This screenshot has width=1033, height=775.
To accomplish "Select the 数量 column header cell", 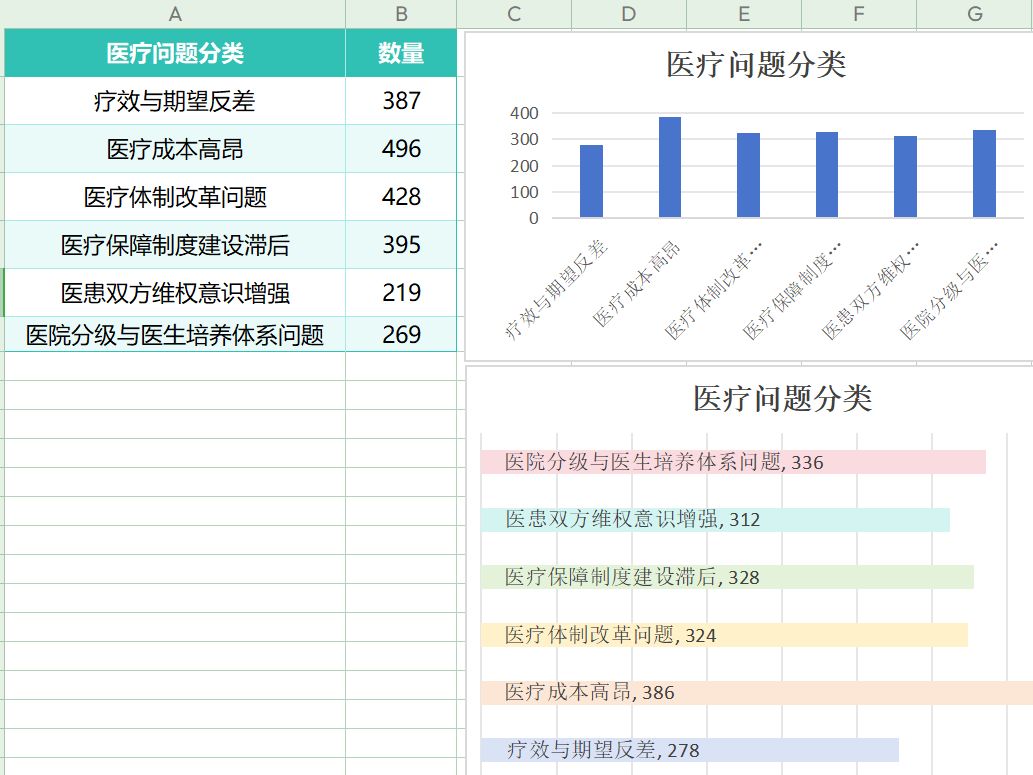I will [401, 53].
